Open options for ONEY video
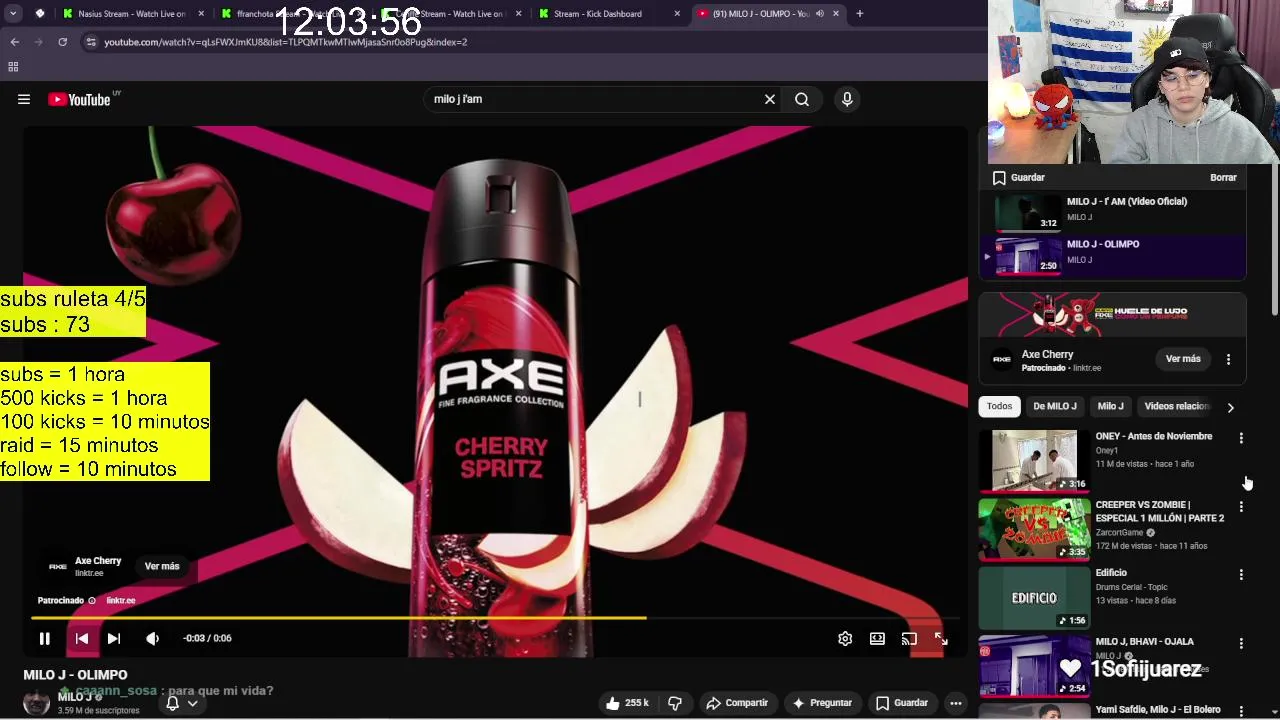1280x720 pixels. [x=1241, y=438]
